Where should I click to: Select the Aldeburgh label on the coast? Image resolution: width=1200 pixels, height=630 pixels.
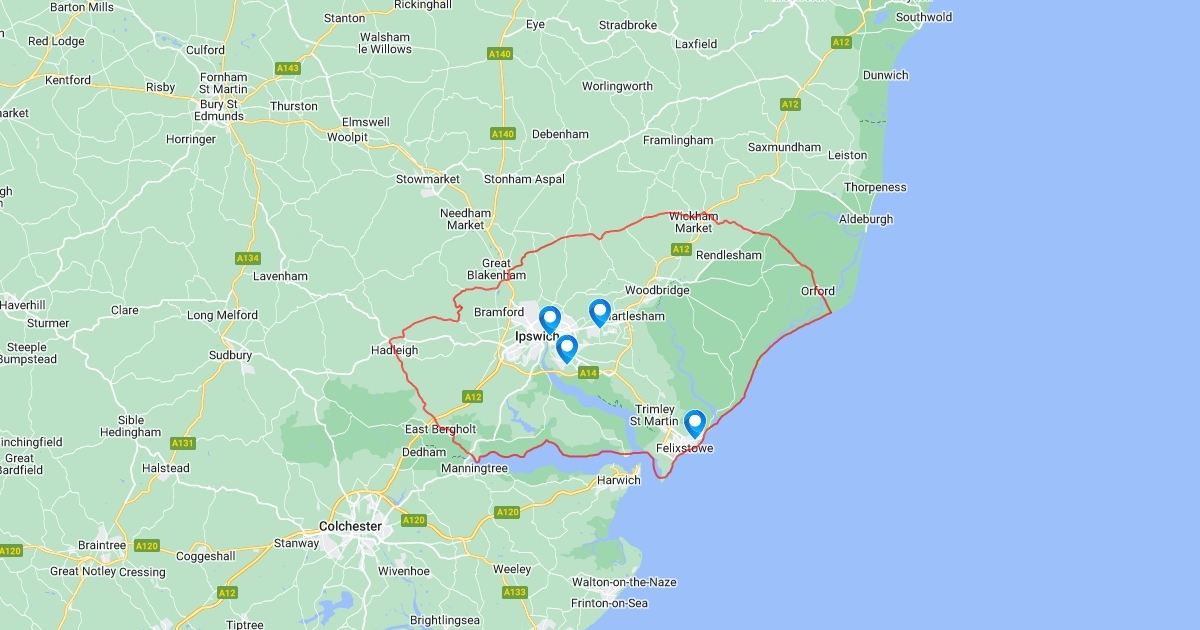[866, 219]
